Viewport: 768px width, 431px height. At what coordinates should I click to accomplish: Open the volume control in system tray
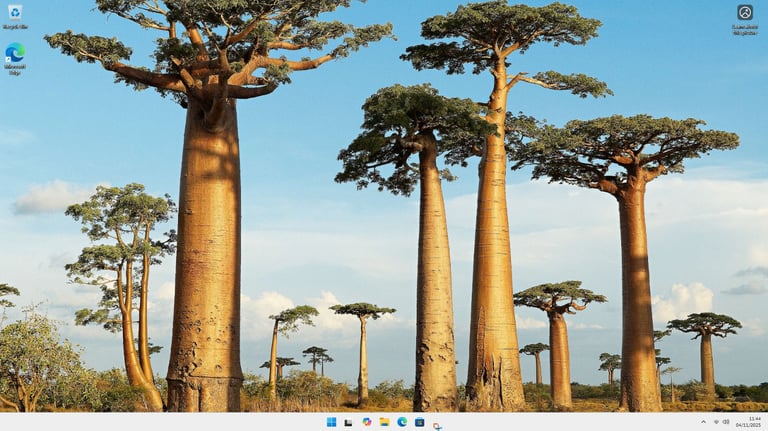tap(726, 422)
